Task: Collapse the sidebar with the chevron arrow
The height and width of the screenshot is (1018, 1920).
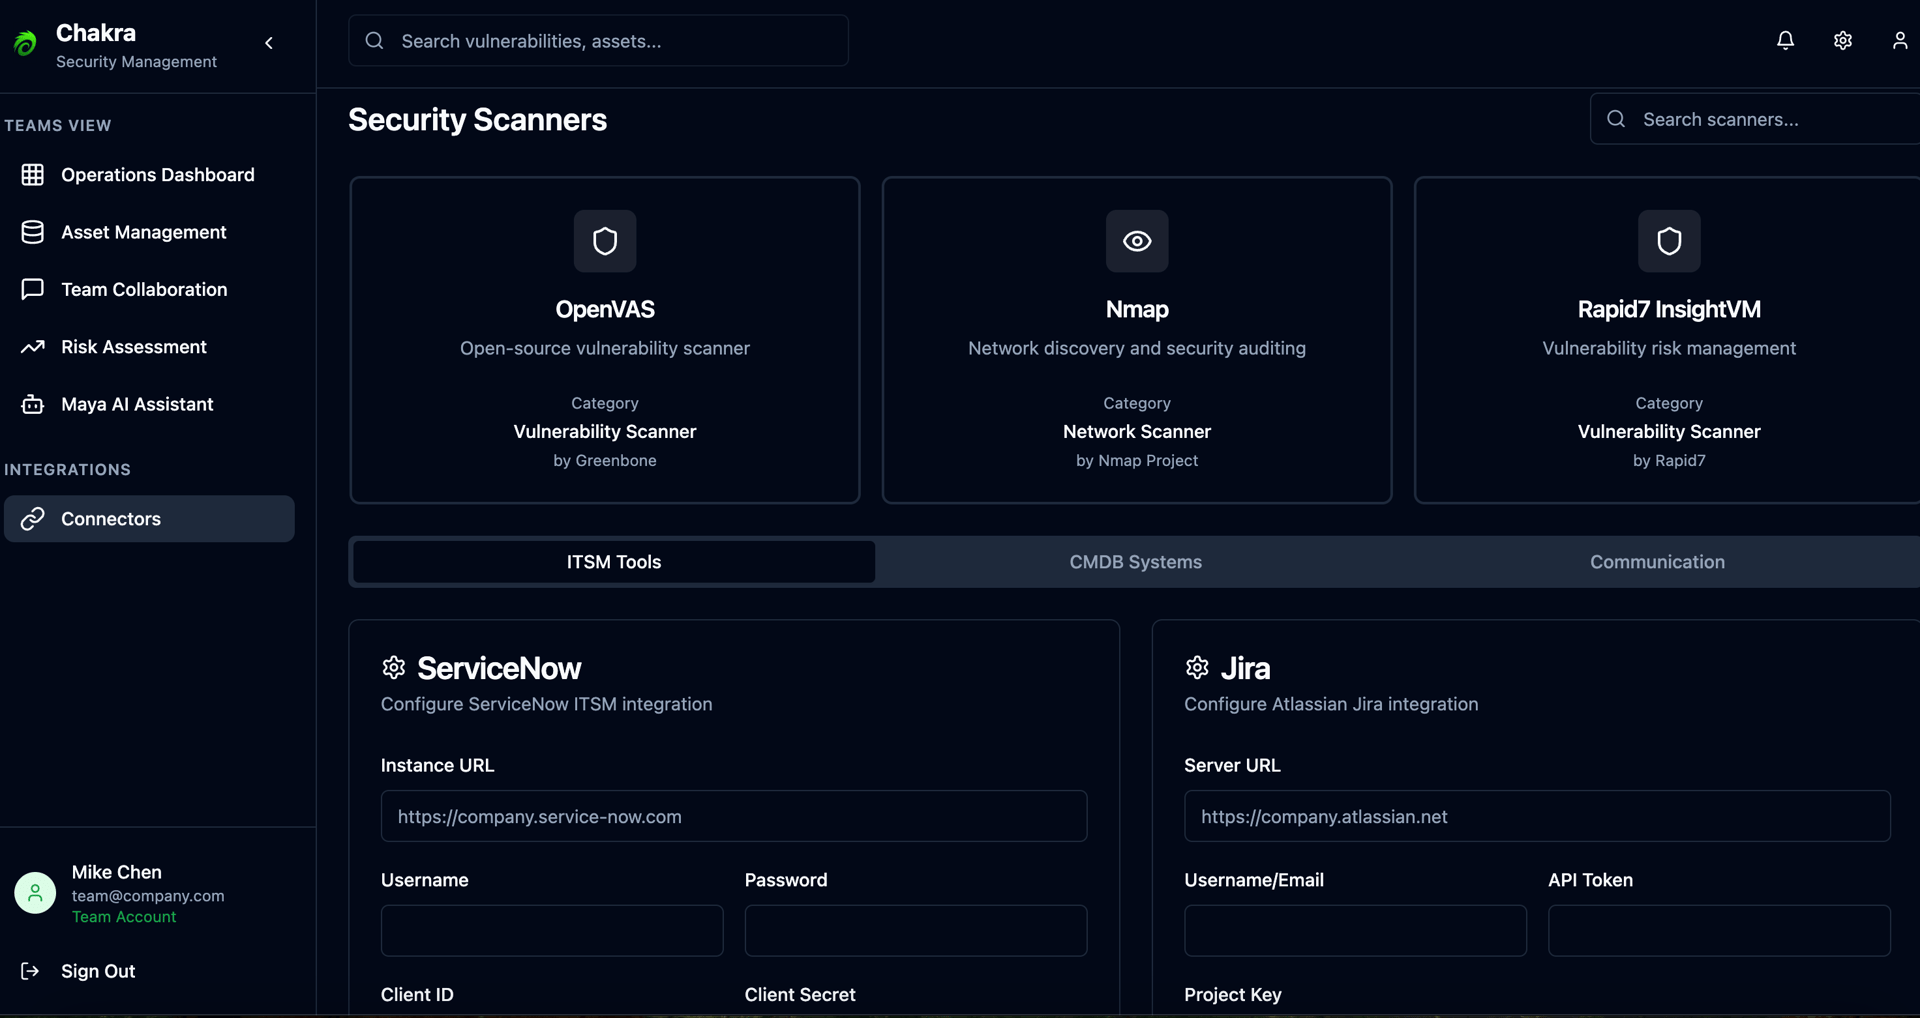Action: (269, 43)
